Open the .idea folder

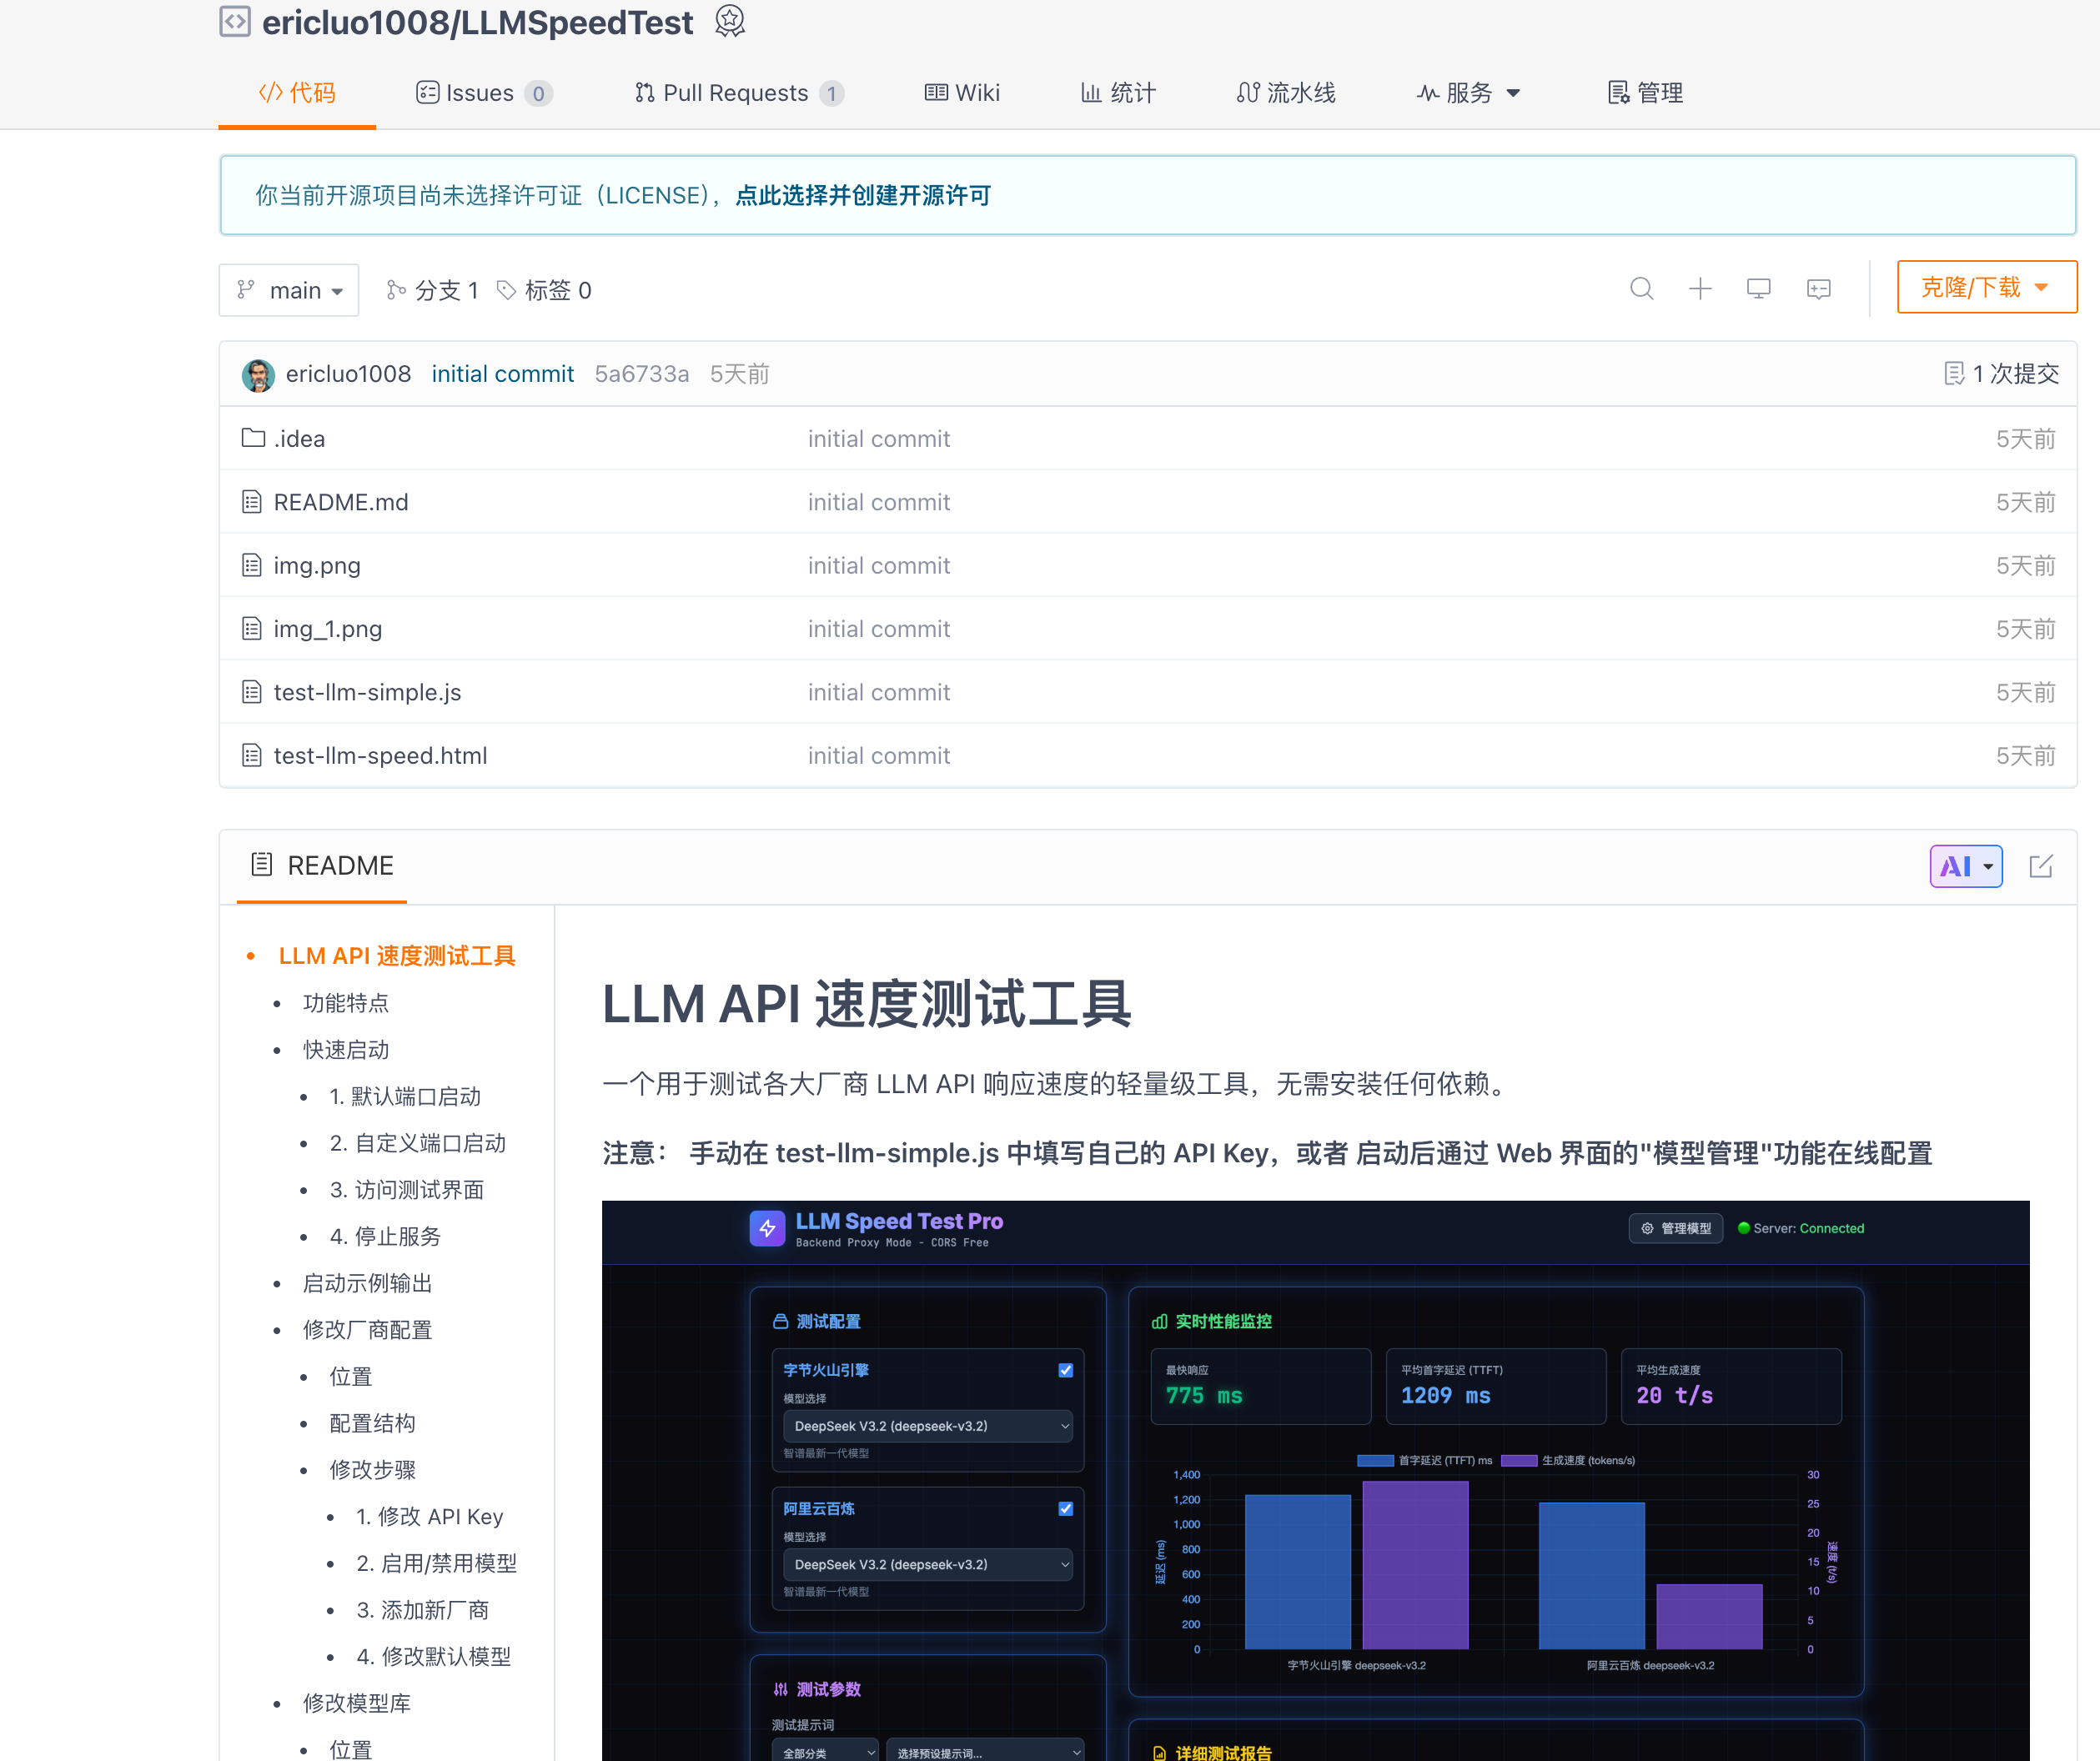(x=299, y=439)
